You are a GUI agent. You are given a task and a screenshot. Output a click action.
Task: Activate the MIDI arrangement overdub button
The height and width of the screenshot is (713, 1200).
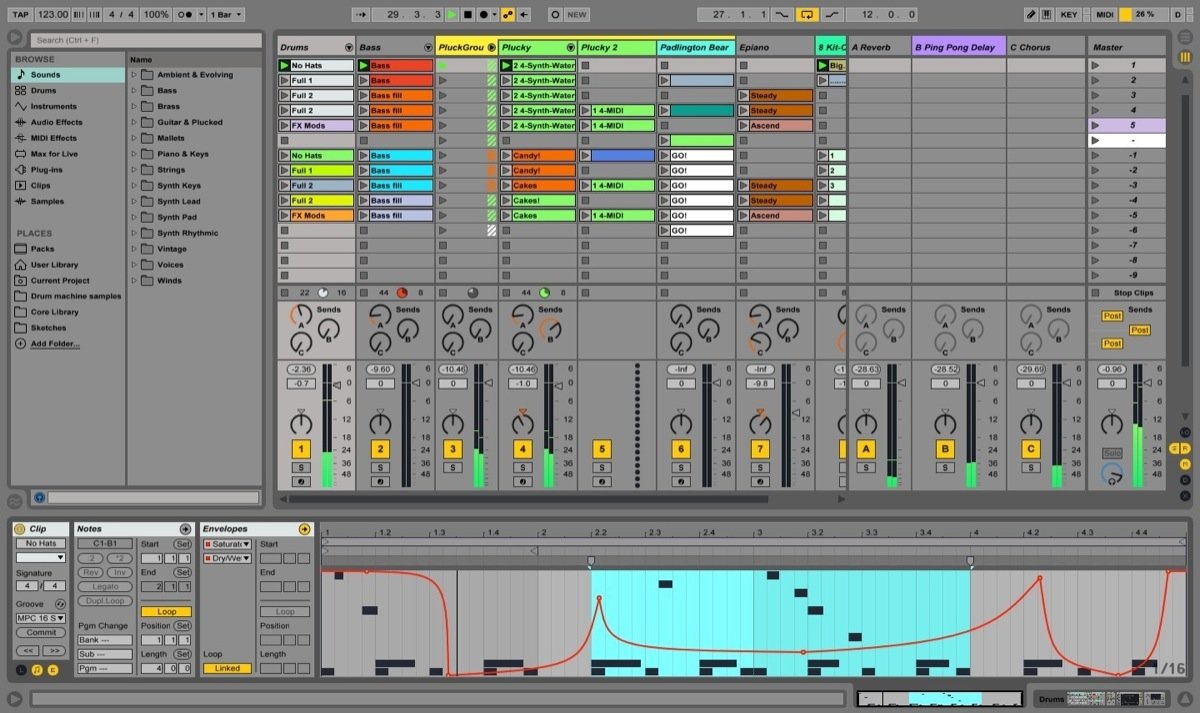click(510, 14)
